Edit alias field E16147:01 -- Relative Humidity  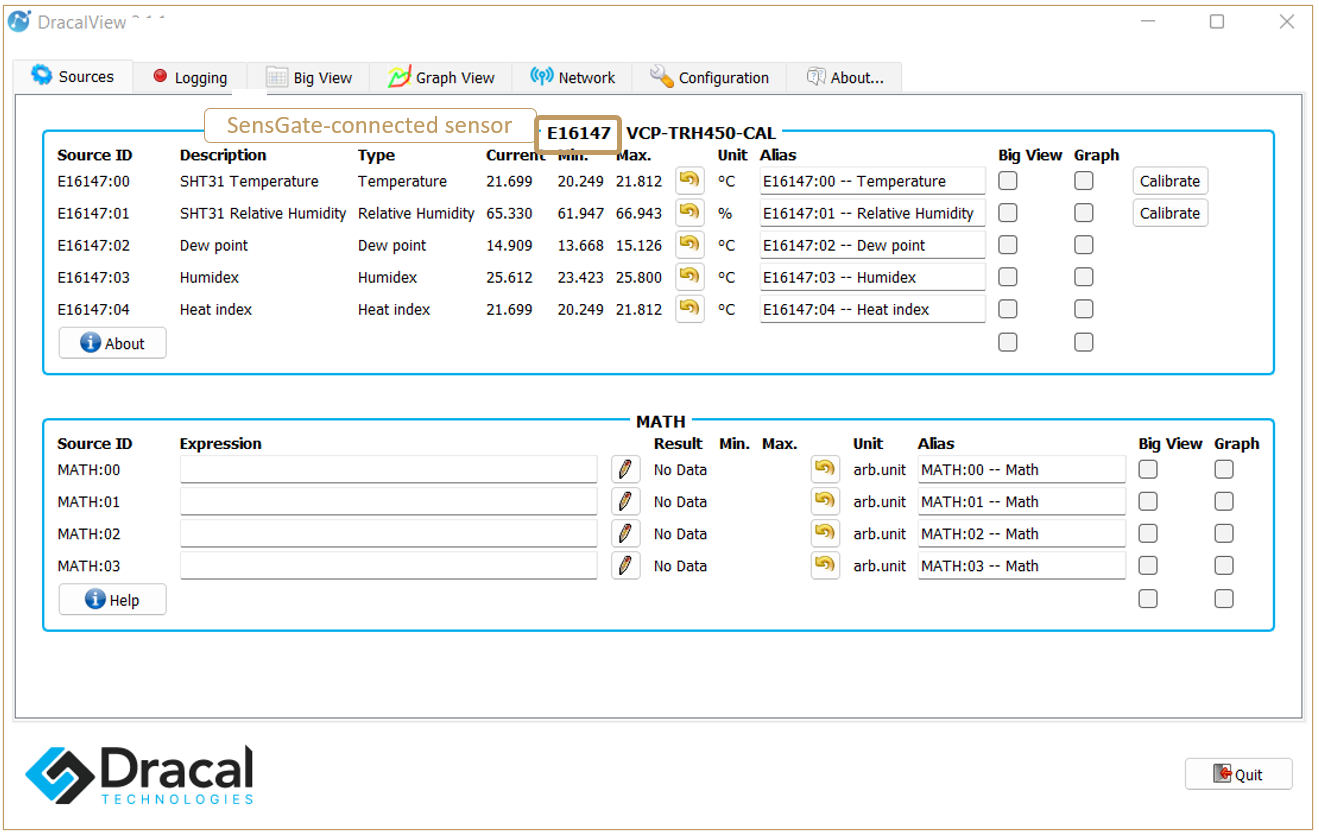(872, 213)
